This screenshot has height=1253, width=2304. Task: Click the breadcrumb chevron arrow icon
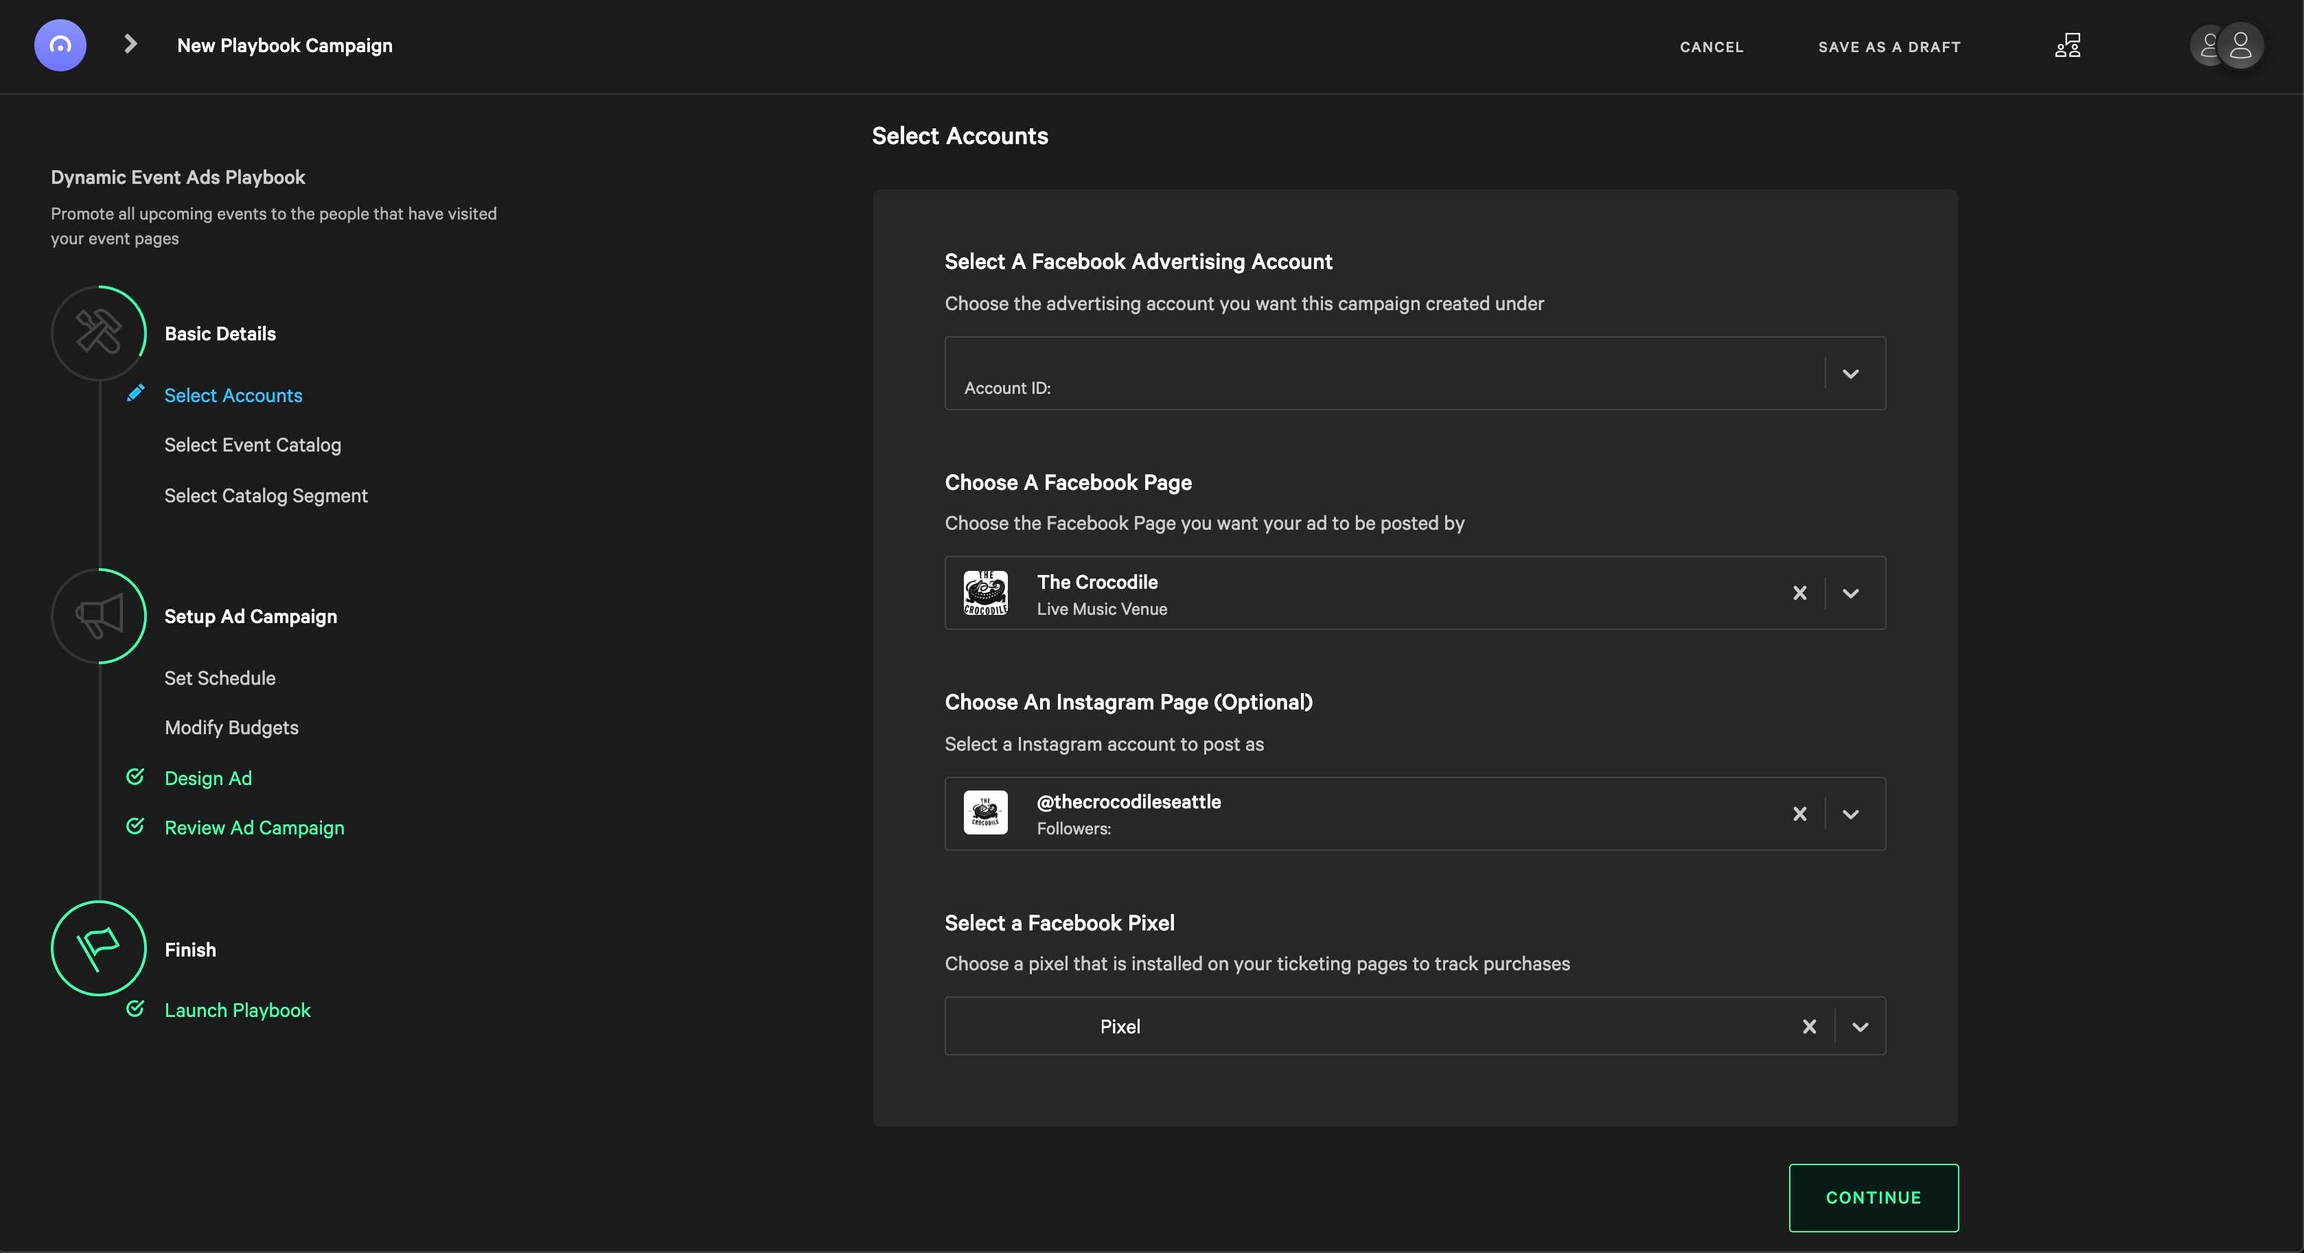click(x=130, y=44)
